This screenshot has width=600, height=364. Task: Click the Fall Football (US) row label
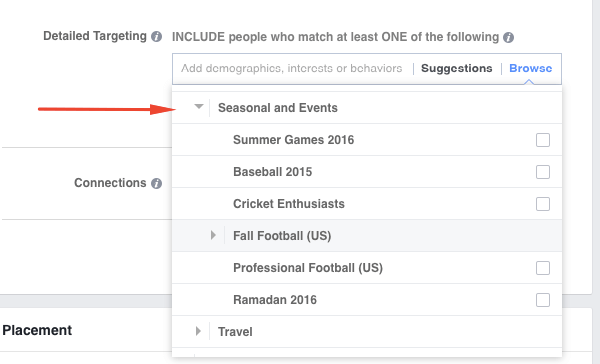[282, 236]
